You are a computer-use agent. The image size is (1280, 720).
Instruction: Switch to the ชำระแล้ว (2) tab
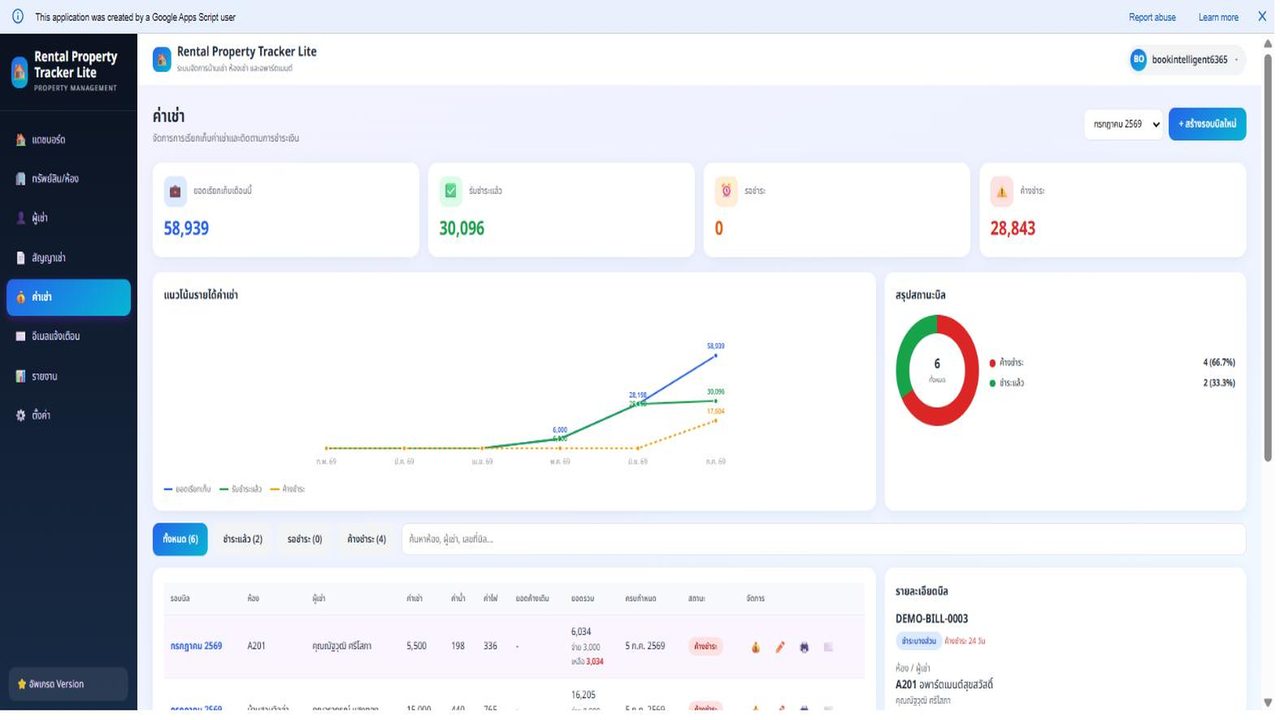(243, 539)
